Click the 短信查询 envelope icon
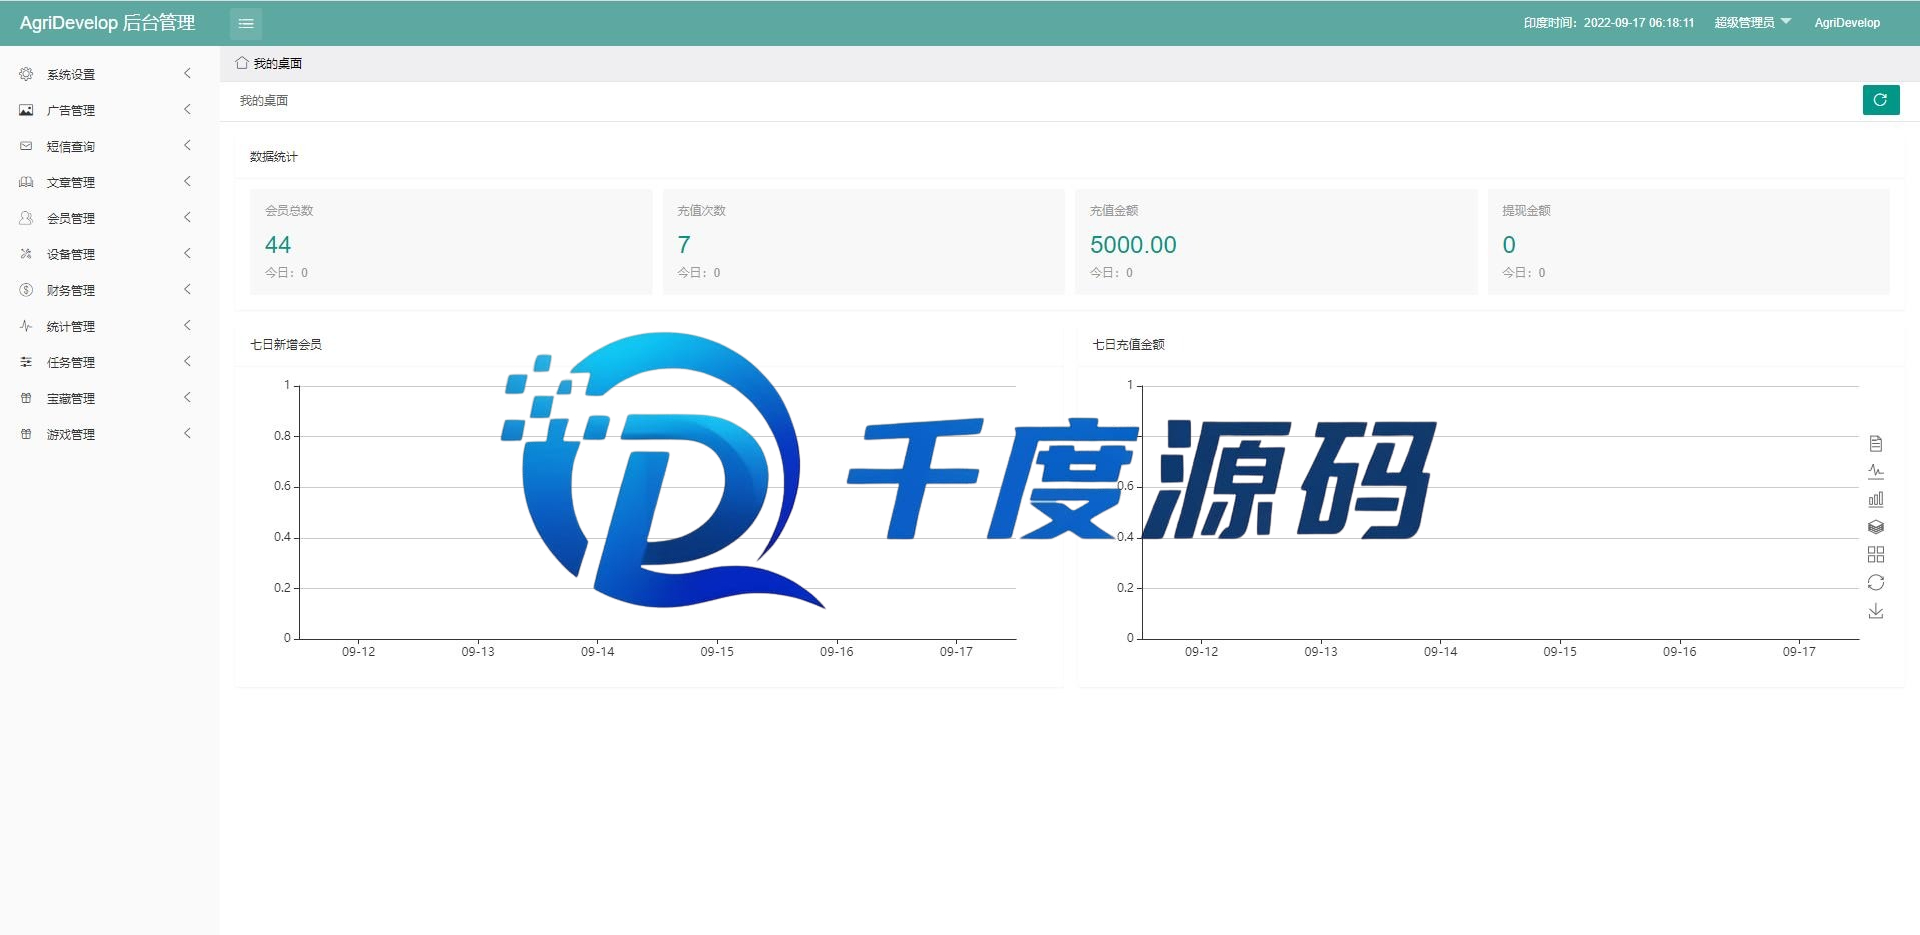Viewport: 1920px width, 935px height. point(26,146)
